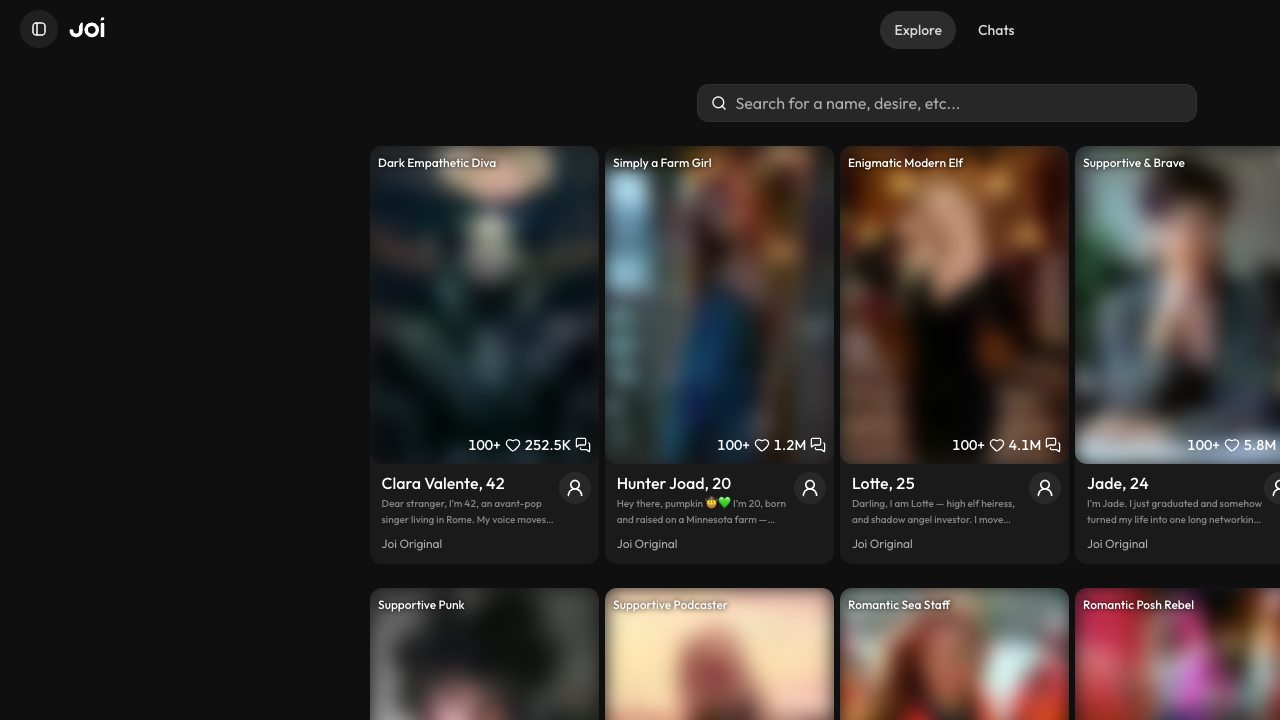Click the "Supportive & Brave" tag text
This screenshot has width=1280, height=720.
pyautogui.click(x=1134, y=163)
